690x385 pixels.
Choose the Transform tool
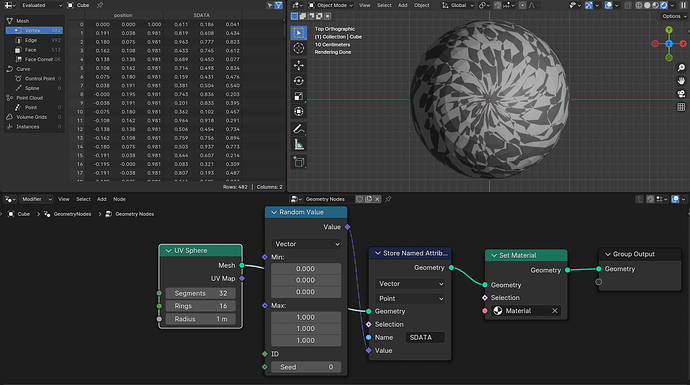tap(299, 111)
